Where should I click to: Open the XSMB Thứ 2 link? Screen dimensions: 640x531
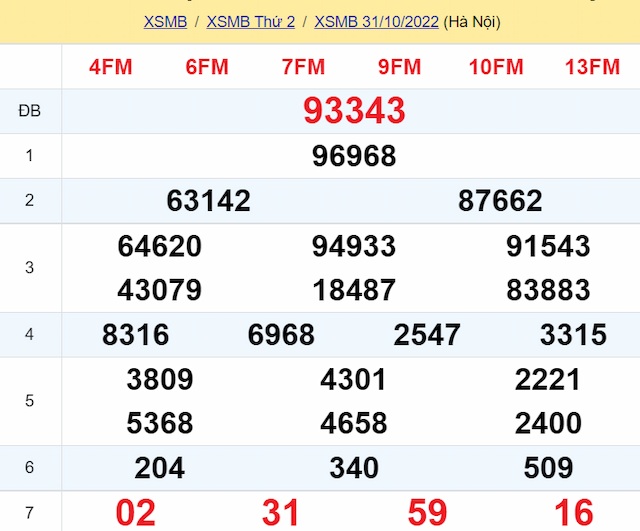click(250, 21)
